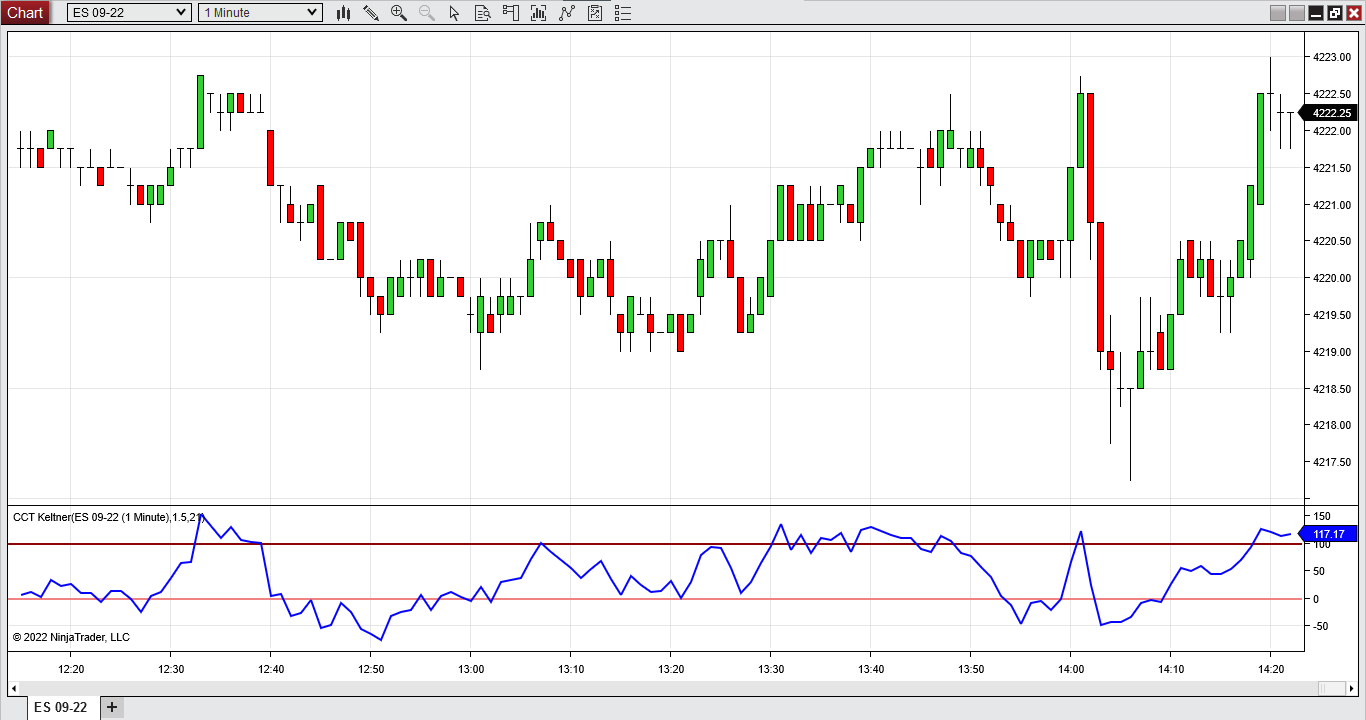Click the first gray window link button
The height and width of the screenshot is (720, 1366).
[x=1277, y=13]
